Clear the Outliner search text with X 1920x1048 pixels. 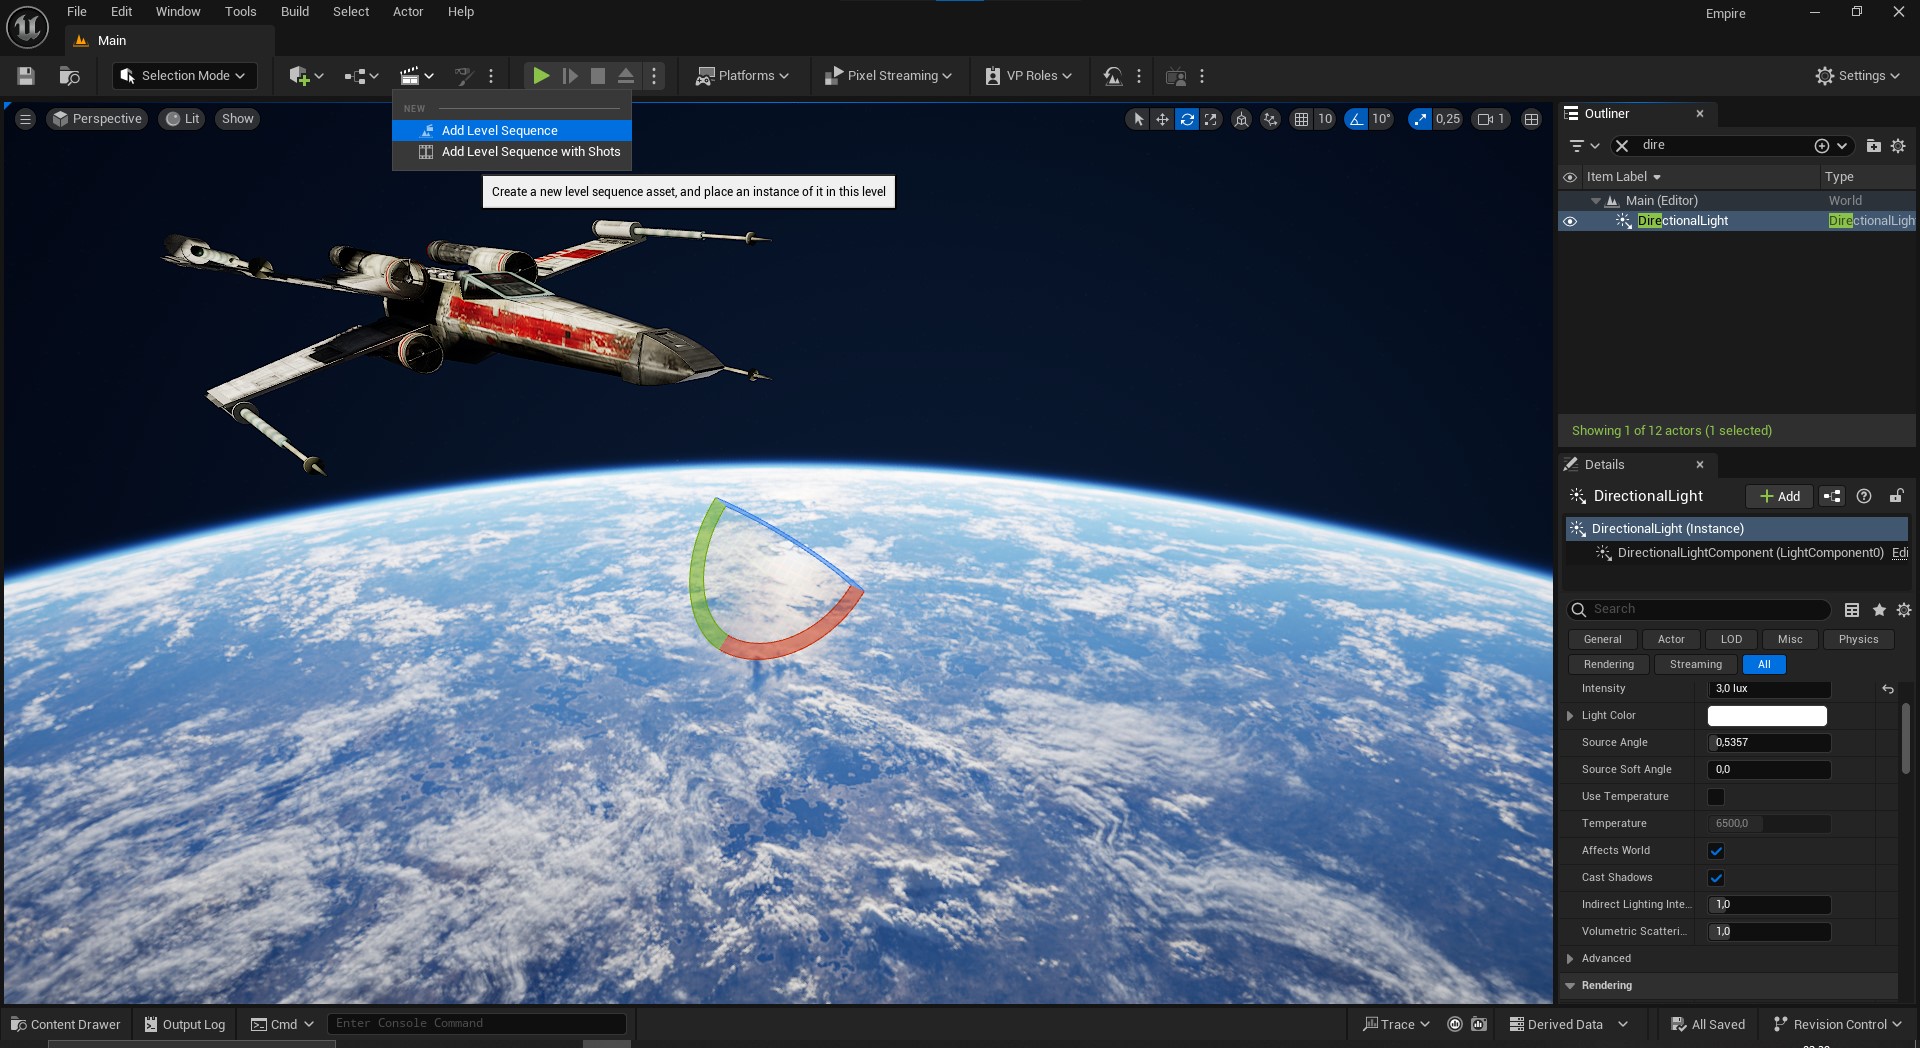pos(1622,146)
